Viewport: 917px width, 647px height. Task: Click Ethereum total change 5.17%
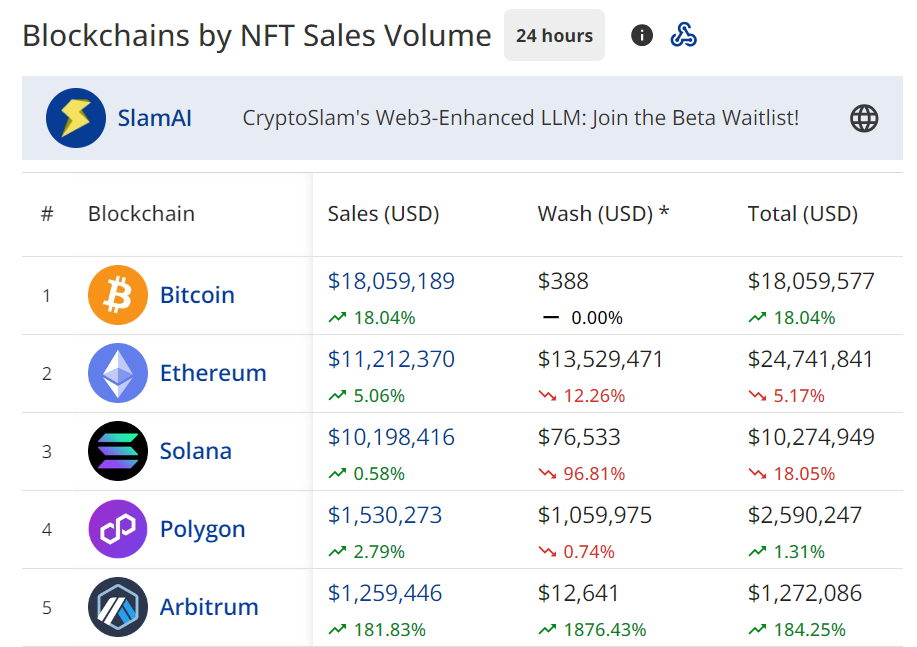[799, 396]
